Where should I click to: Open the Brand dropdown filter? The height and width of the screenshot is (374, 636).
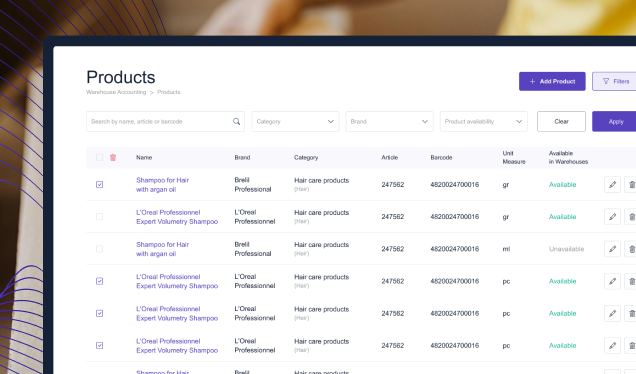(389, 121)
